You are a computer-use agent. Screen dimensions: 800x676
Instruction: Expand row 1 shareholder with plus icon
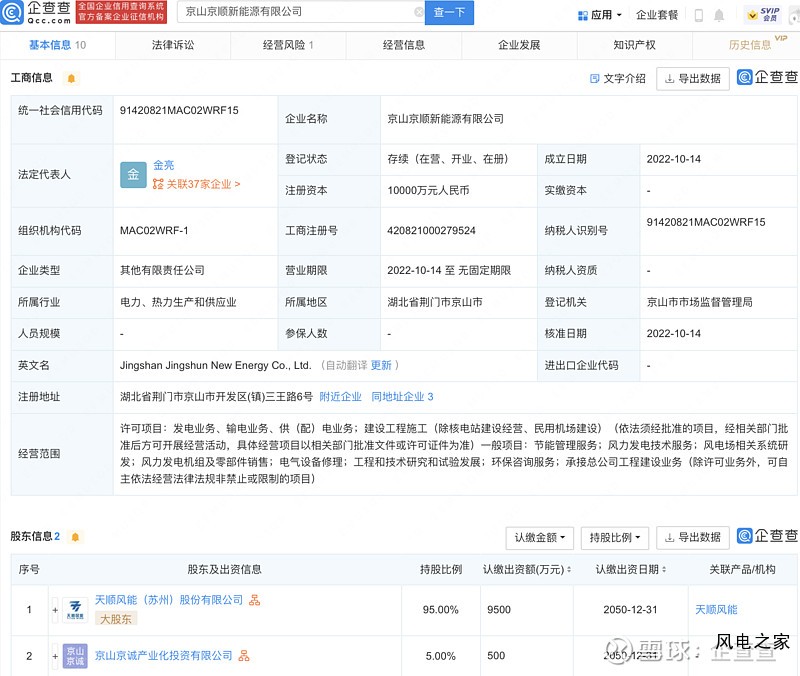click(x=55, y=610)
